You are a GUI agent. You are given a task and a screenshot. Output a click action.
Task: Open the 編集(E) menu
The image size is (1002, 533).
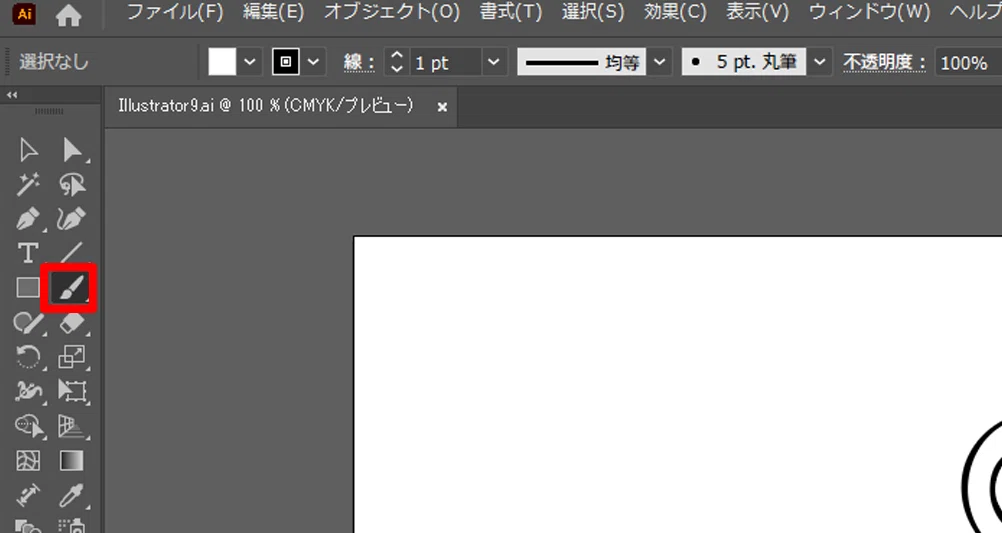tap(274, 12)
